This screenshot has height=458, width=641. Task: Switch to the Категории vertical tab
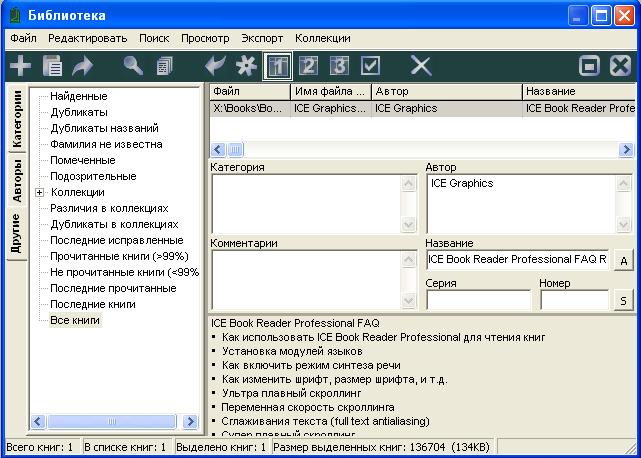click(x=17, y=119)
